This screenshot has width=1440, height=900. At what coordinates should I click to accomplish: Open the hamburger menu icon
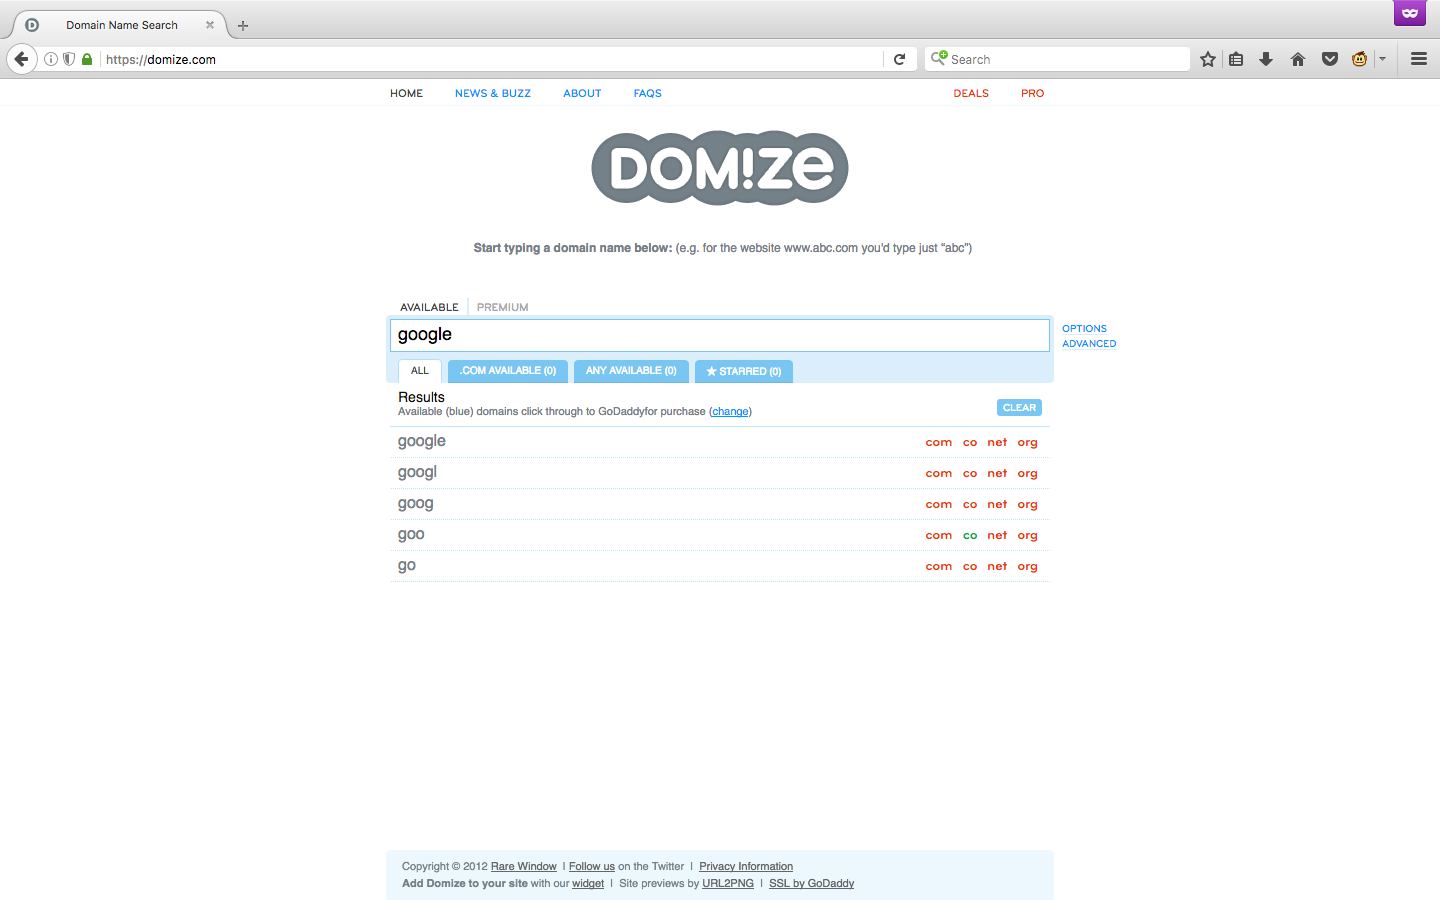click(1418, 59)
